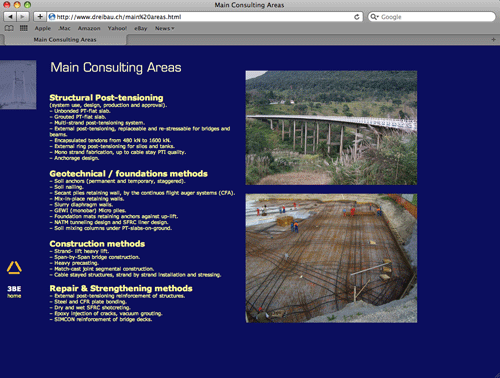500x378 pixels.
Task: Show Top Sites grid icon
Action: point(24,28)
